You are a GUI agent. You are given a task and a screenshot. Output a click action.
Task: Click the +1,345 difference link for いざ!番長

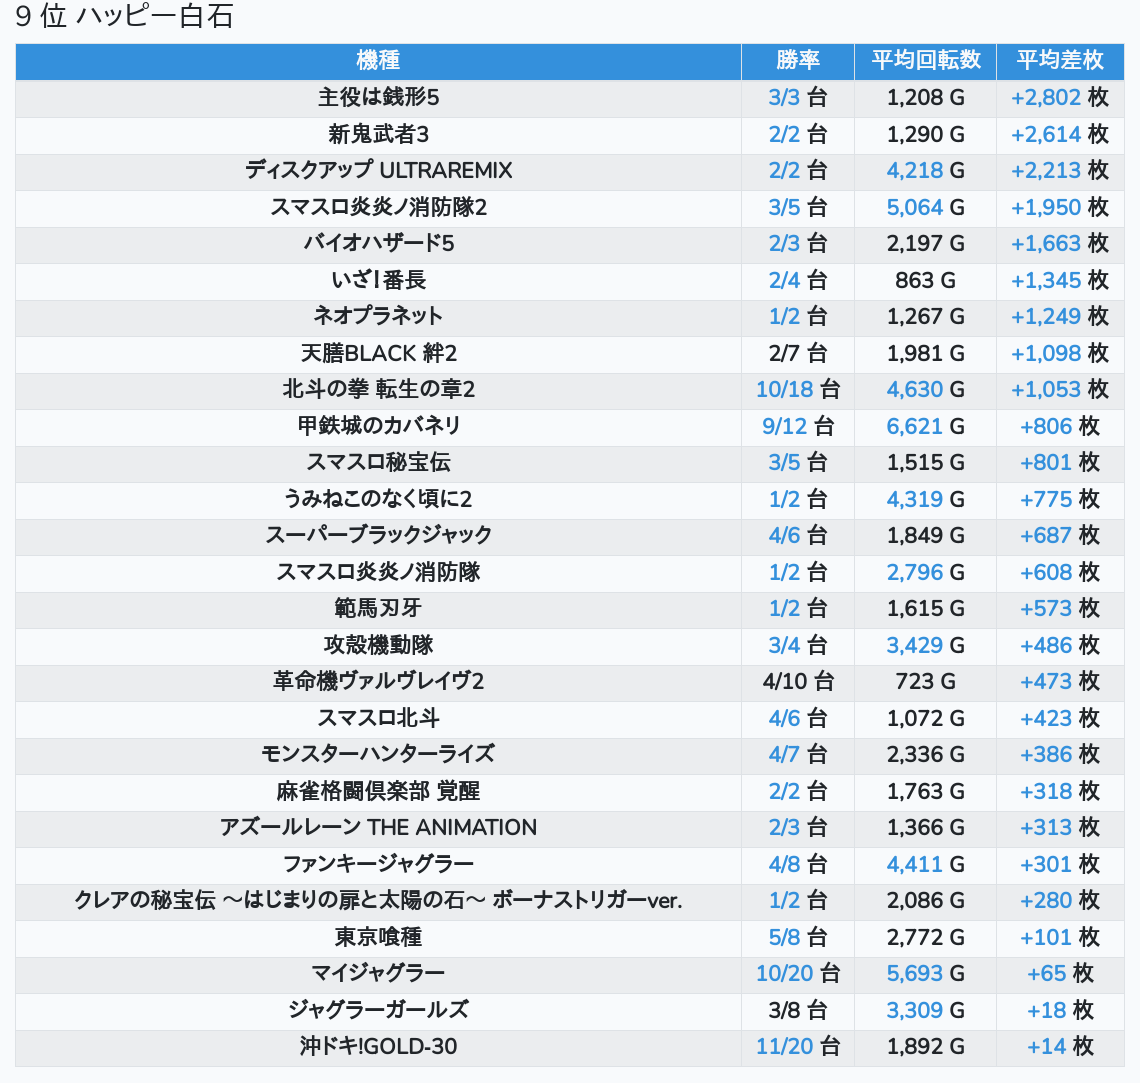point(1045,281)
